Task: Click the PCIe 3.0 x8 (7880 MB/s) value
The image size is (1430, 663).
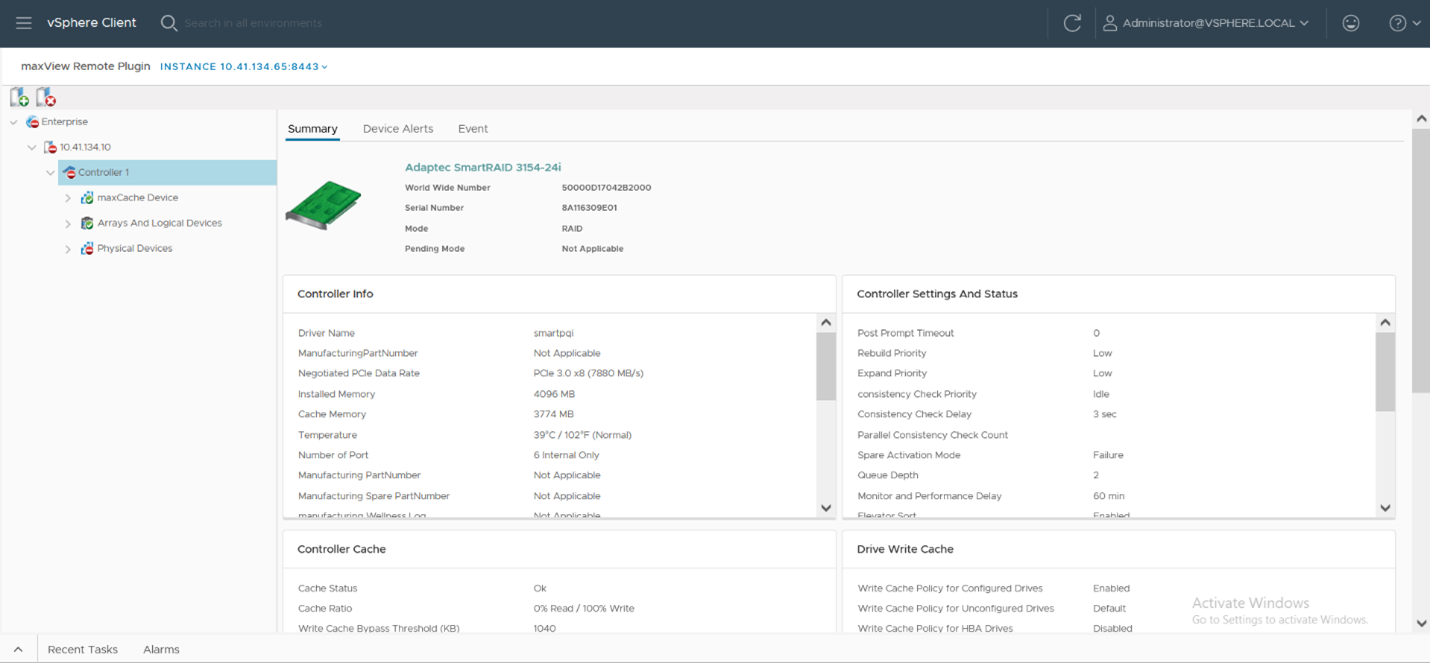Action: 589,373
